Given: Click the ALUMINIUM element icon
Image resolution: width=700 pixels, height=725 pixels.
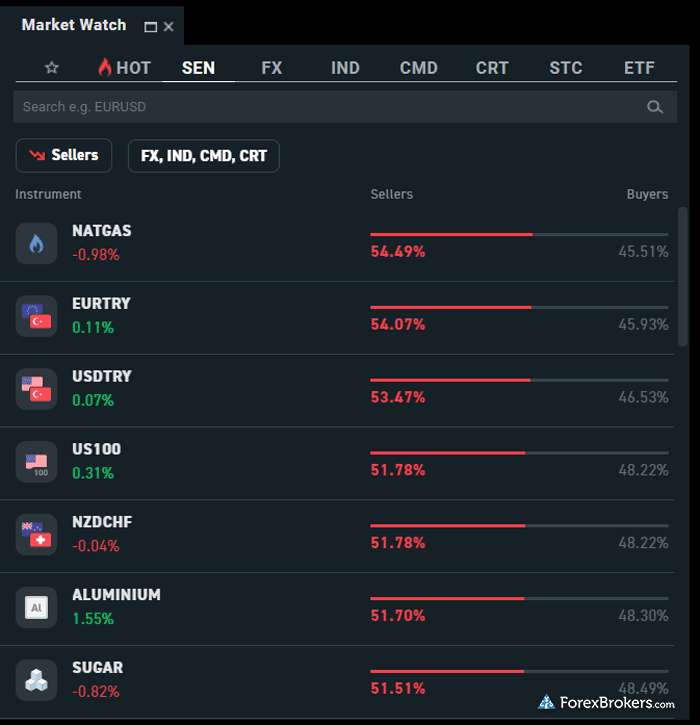Looking at the screenshot, I should pos(36,607).
